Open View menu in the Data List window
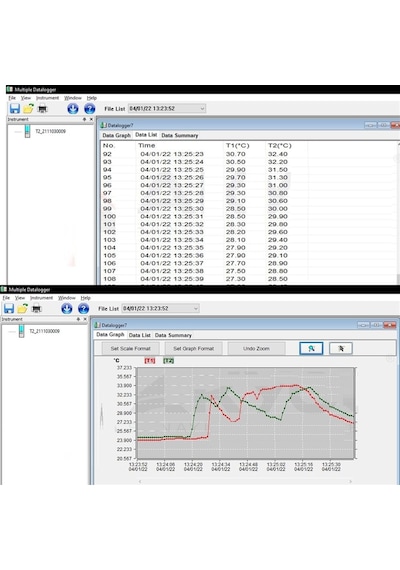 pyautogui.click(x=26, y=98)
